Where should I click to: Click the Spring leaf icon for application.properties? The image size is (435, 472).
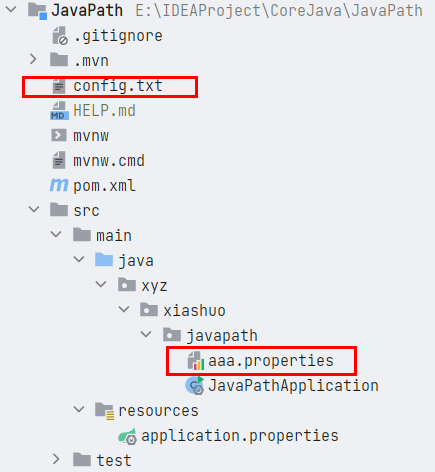[x=127, y=436]
